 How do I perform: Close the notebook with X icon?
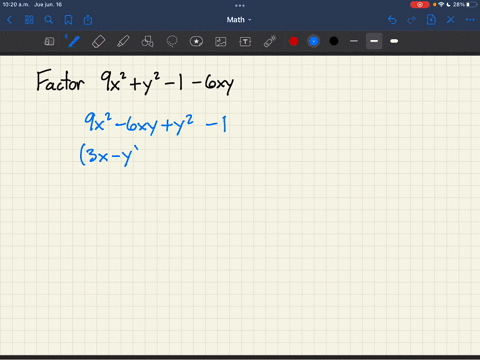(451, 20)
